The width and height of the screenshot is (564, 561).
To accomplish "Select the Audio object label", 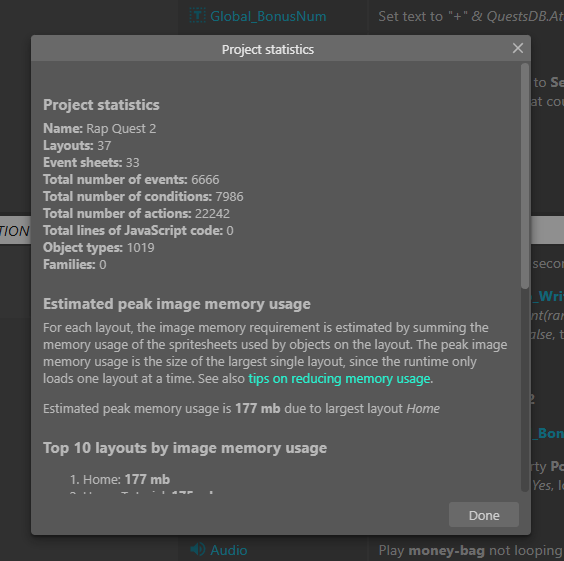I will click(x=229, y=550).
